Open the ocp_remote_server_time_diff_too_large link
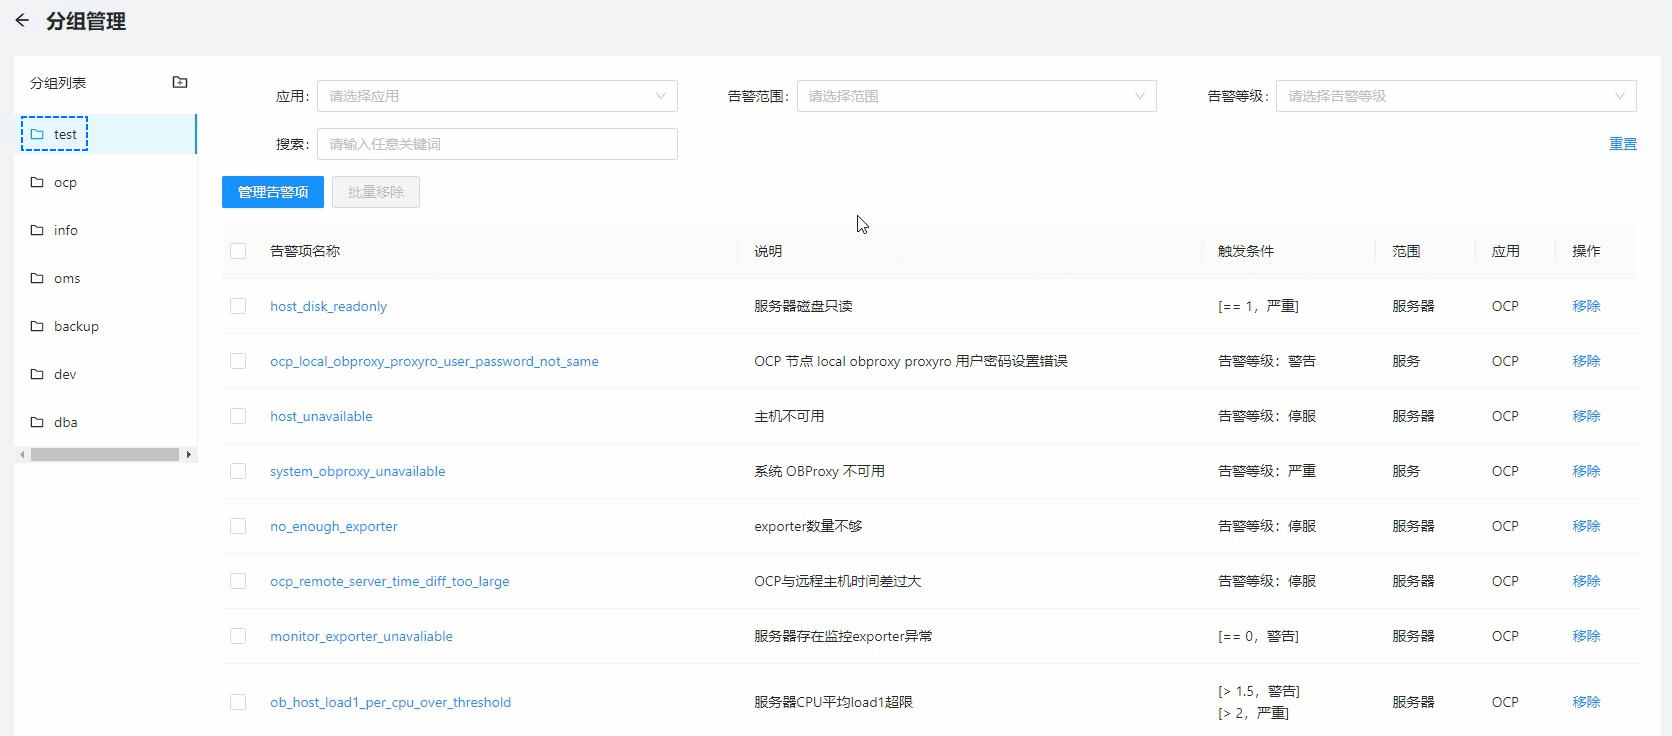This screenshot has height=736, width=1672. 390,581
